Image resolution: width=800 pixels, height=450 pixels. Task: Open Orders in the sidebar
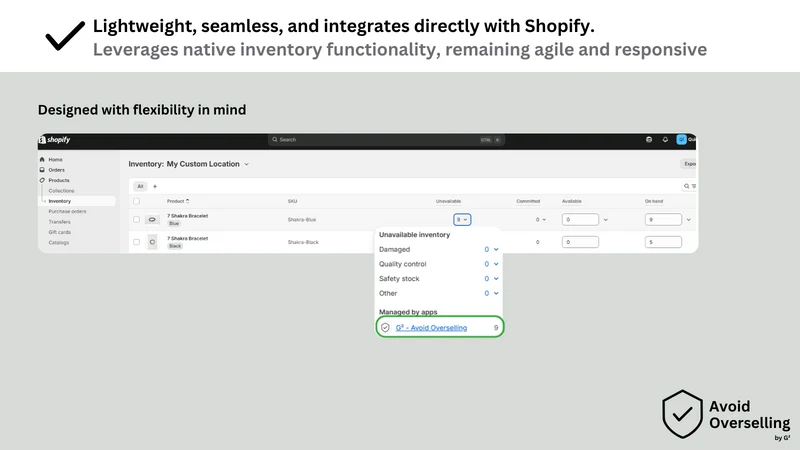pyautogui.click(x=57, y=170)
